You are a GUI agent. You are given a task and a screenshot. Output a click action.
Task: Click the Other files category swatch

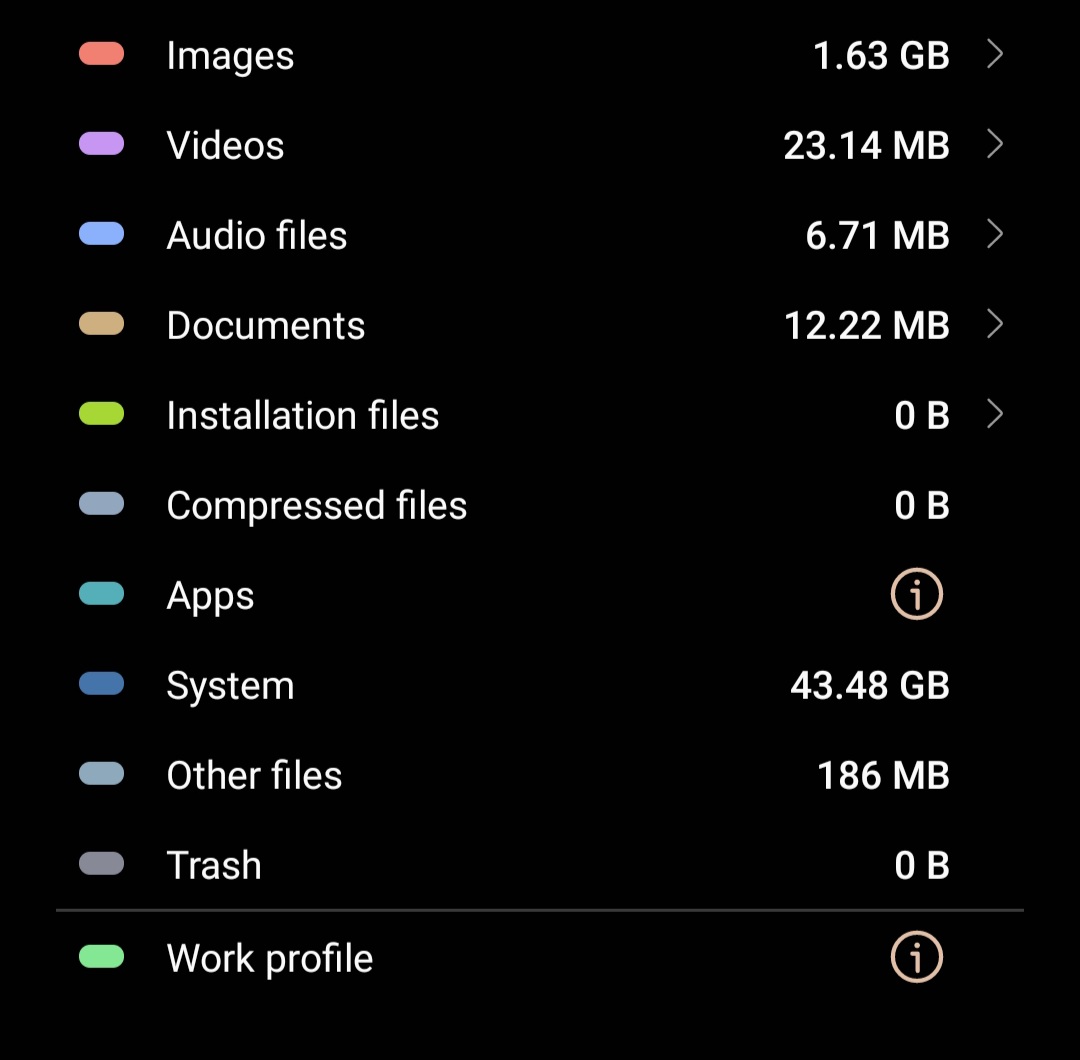pos(101,774)
